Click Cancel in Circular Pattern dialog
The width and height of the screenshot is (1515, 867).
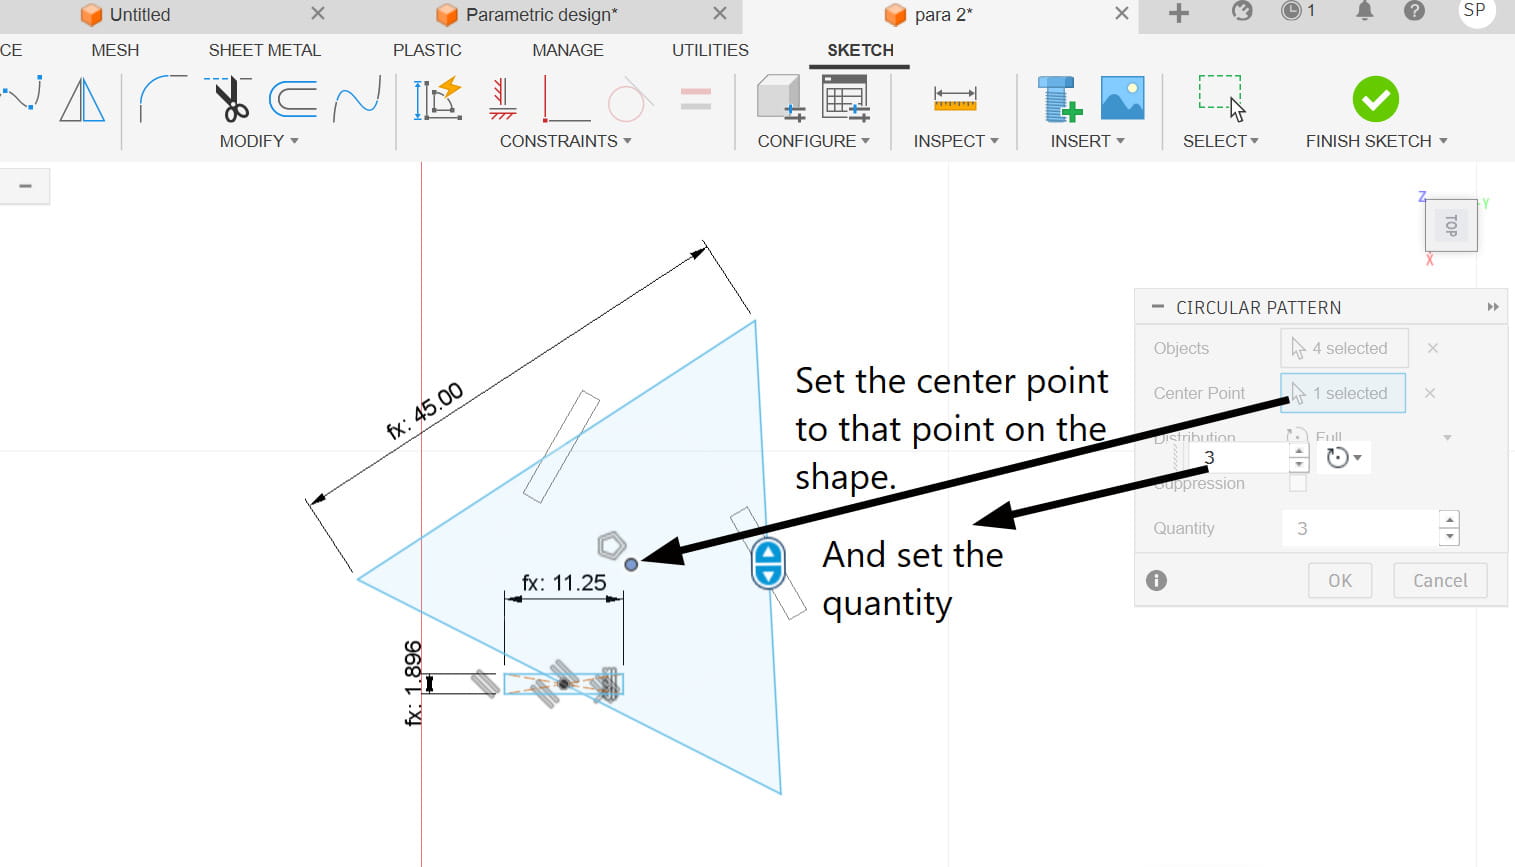pos(1440,581)
